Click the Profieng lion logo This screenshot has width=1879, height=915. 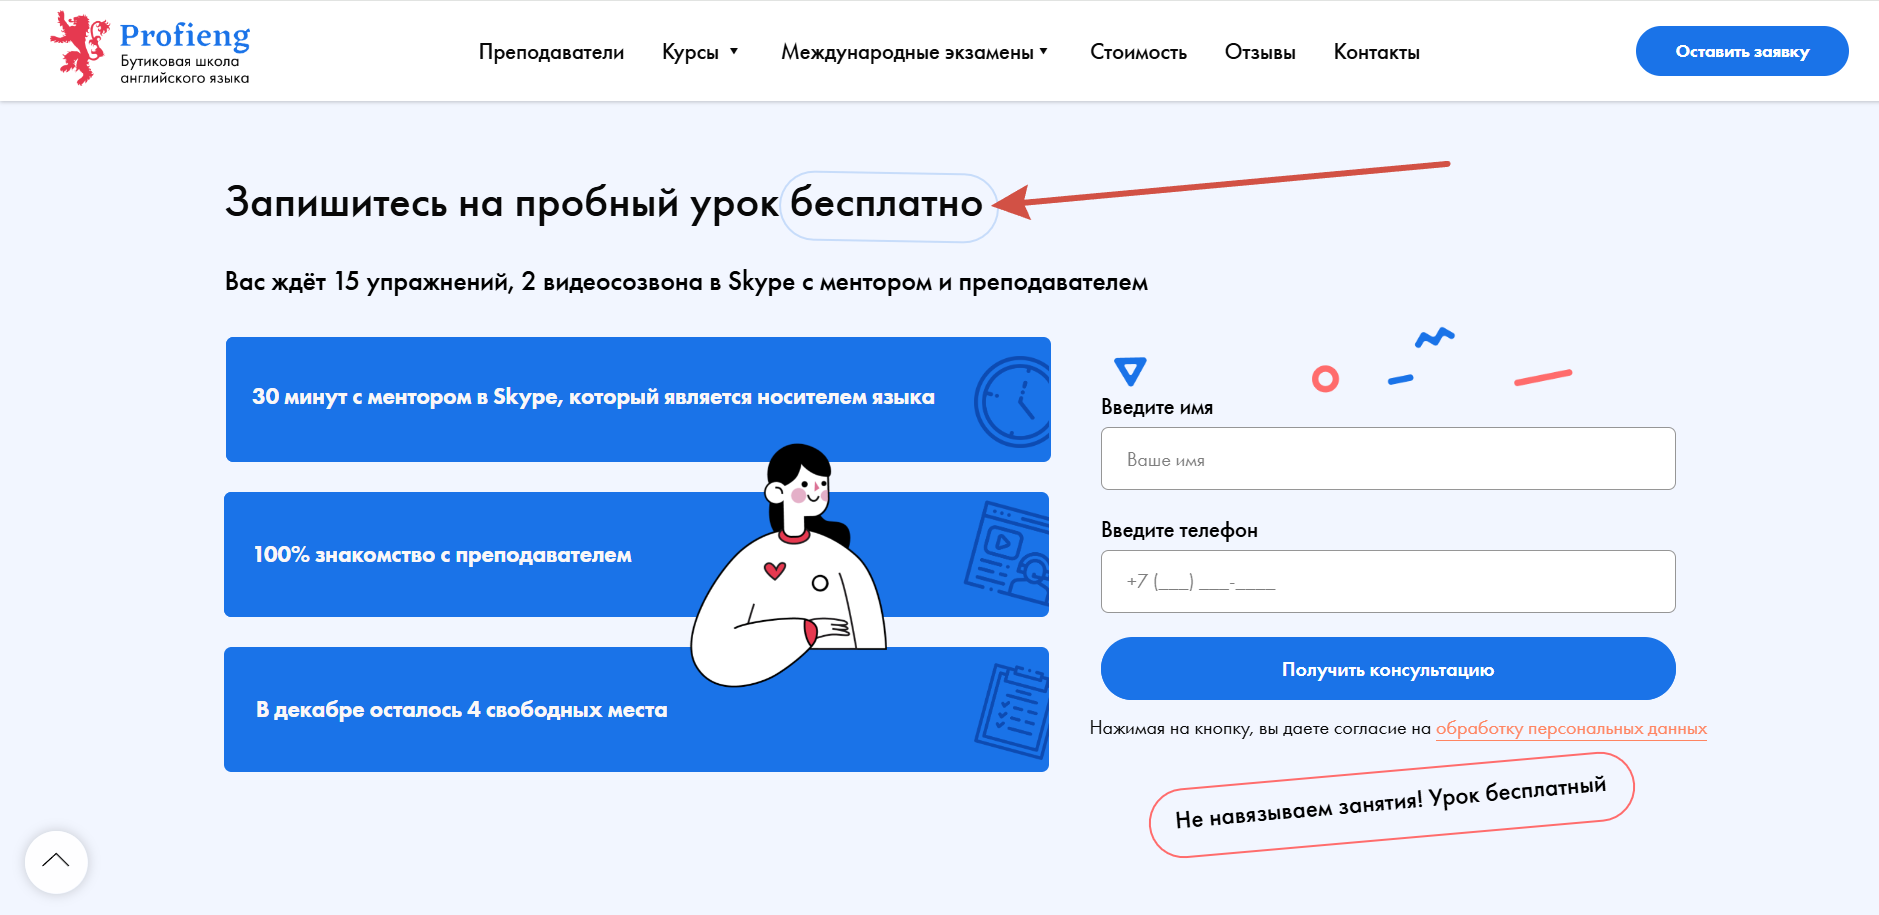79,48
